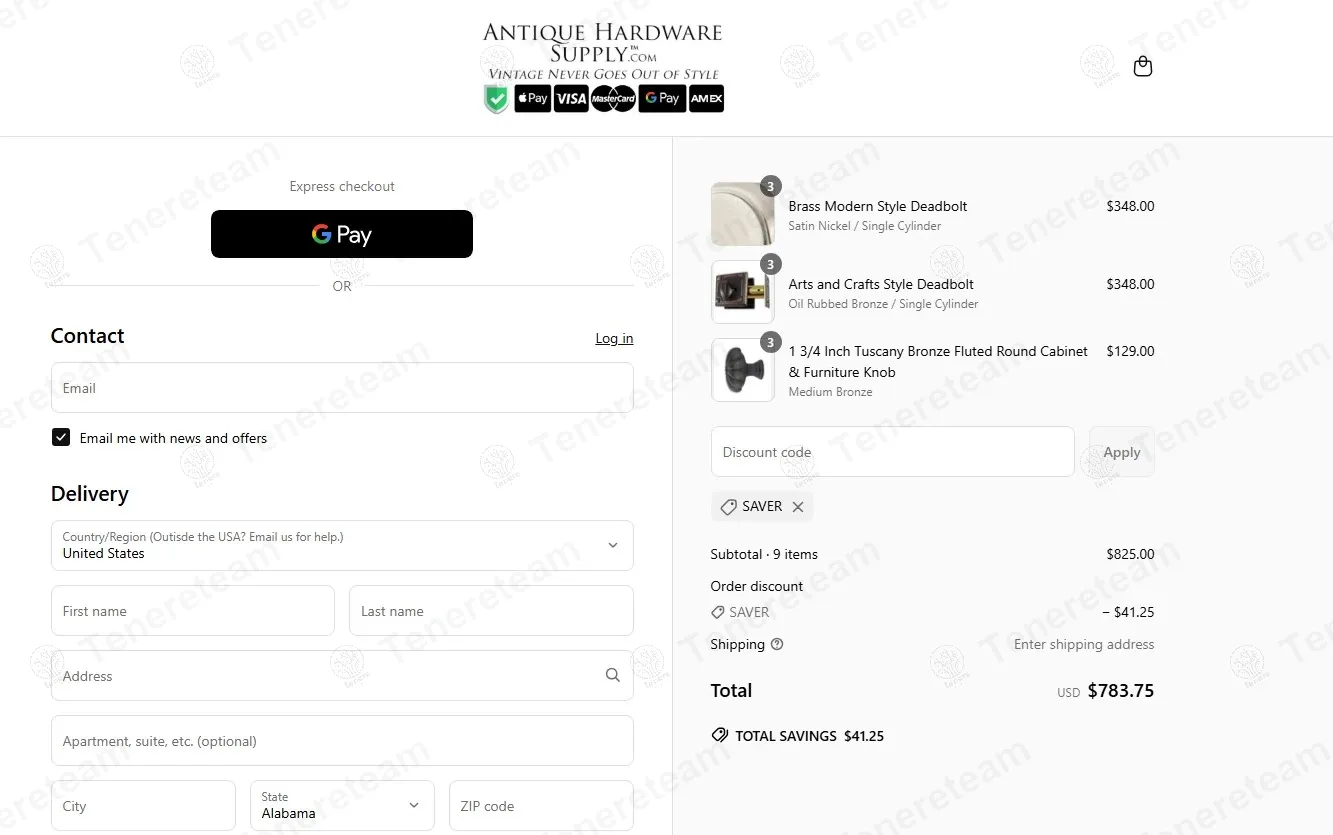Open the State dropdown showing Alabama
The height and width of the screenshot is (835, 1333).
pos(342,805)
